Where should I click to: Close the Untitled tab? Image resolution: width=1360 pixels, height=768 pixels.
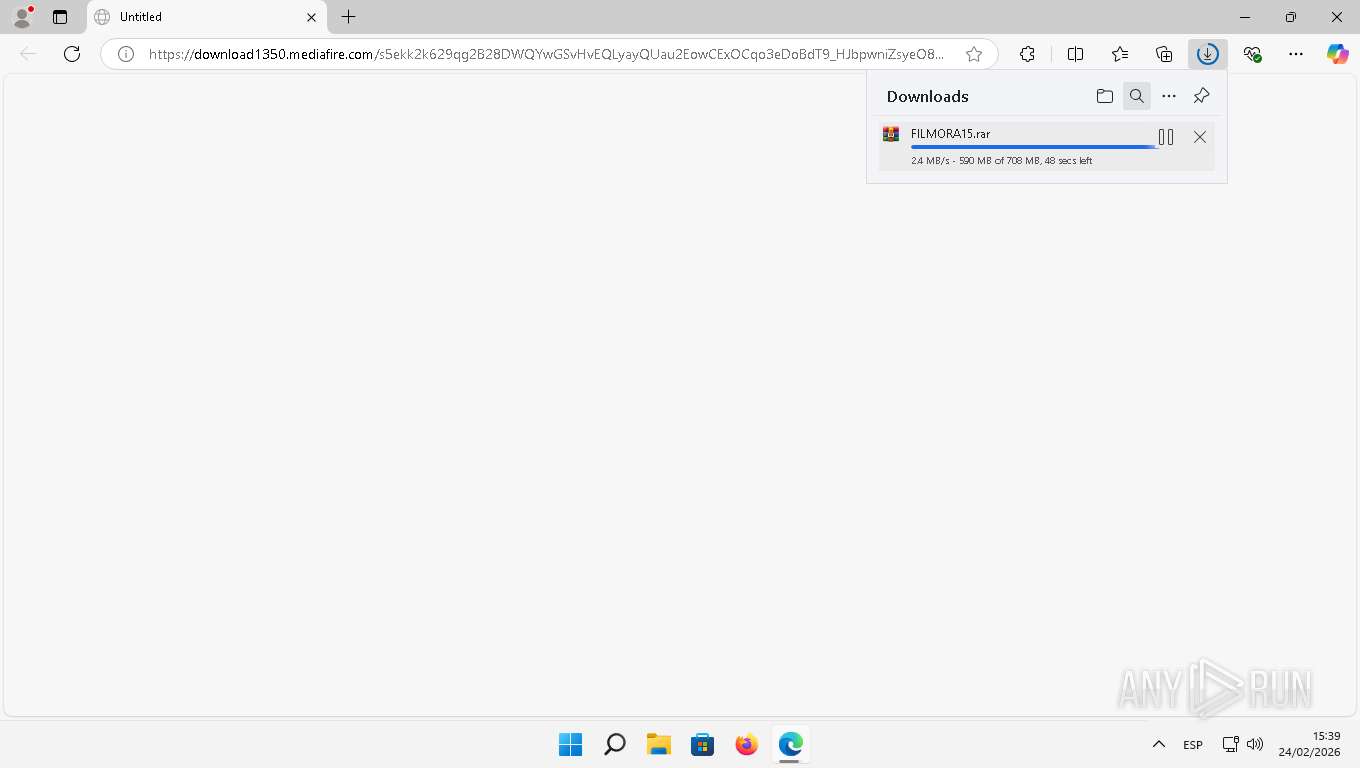tap(311, 17)
